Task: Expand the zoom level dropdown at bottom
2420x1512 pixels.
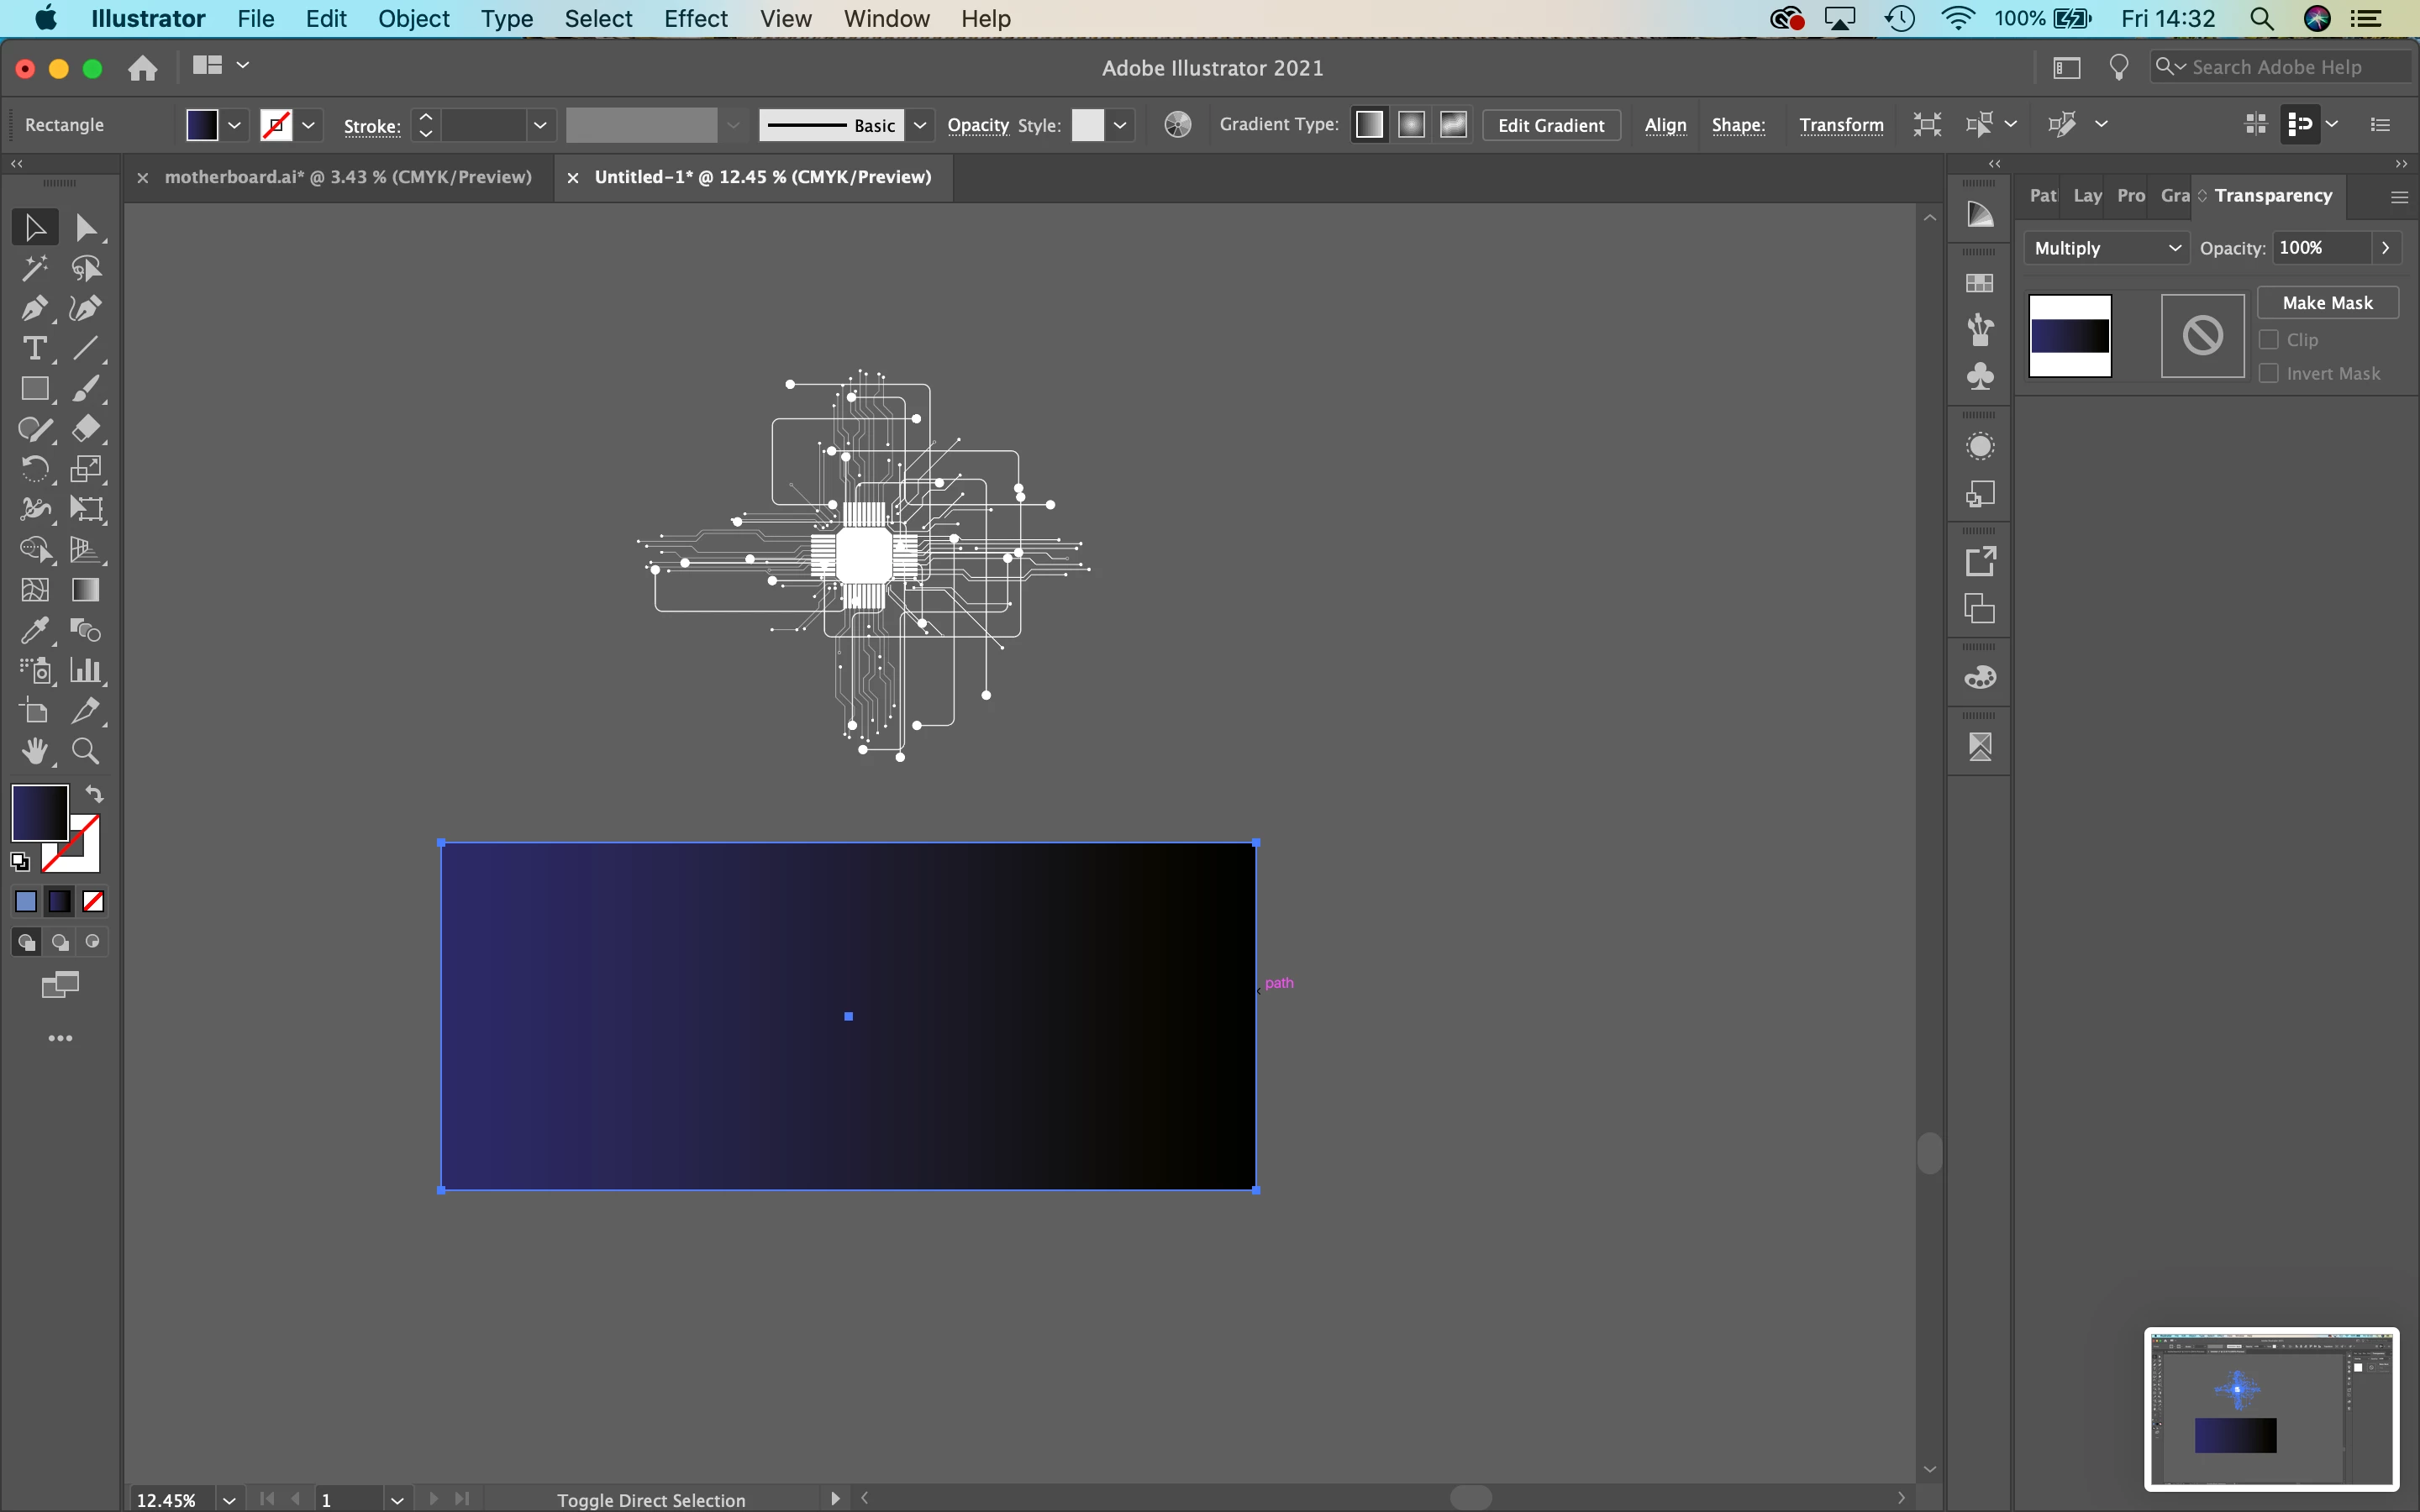Action: click(x=229, y=1499)
